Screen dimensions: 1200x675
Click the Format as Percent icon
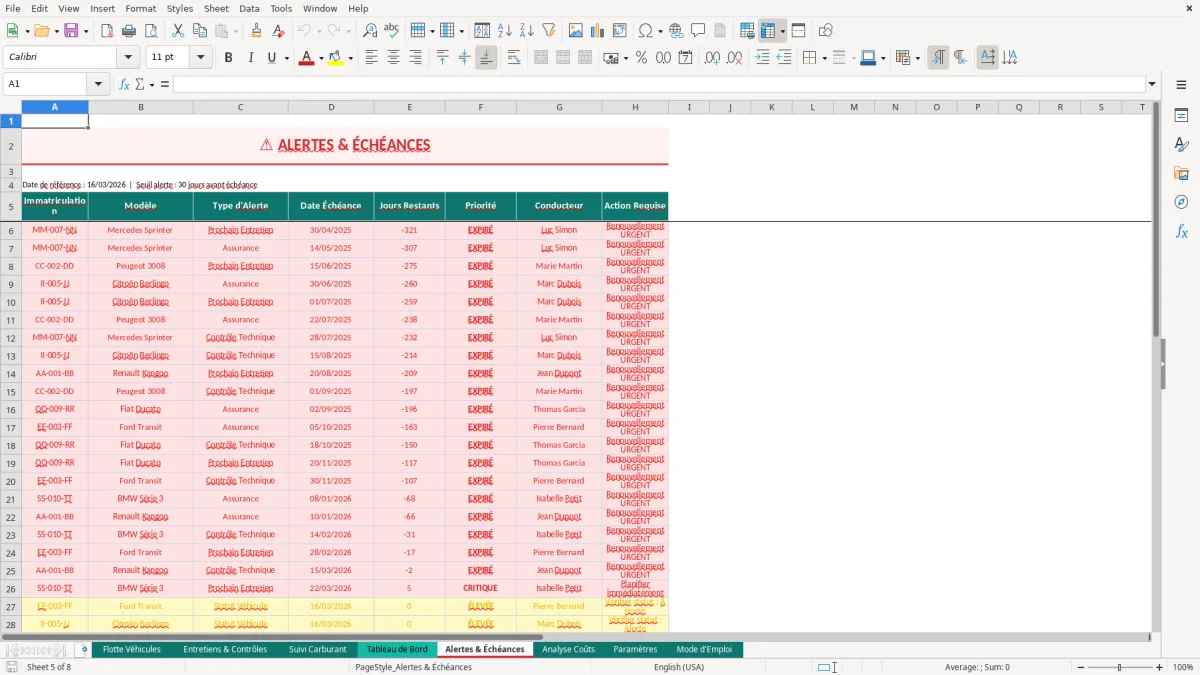(641, 58)
